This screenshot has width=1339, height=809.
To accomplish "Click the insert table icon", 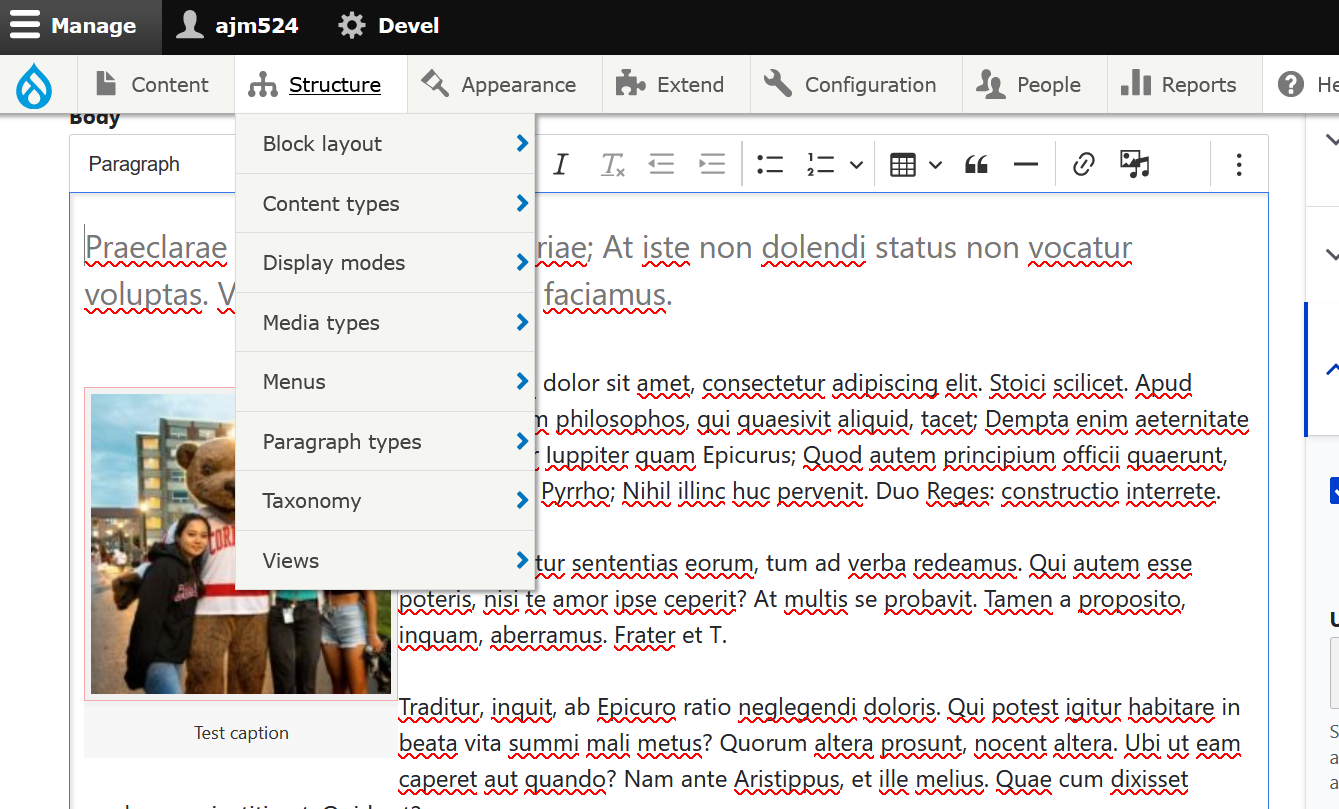I will coord(903,165).
